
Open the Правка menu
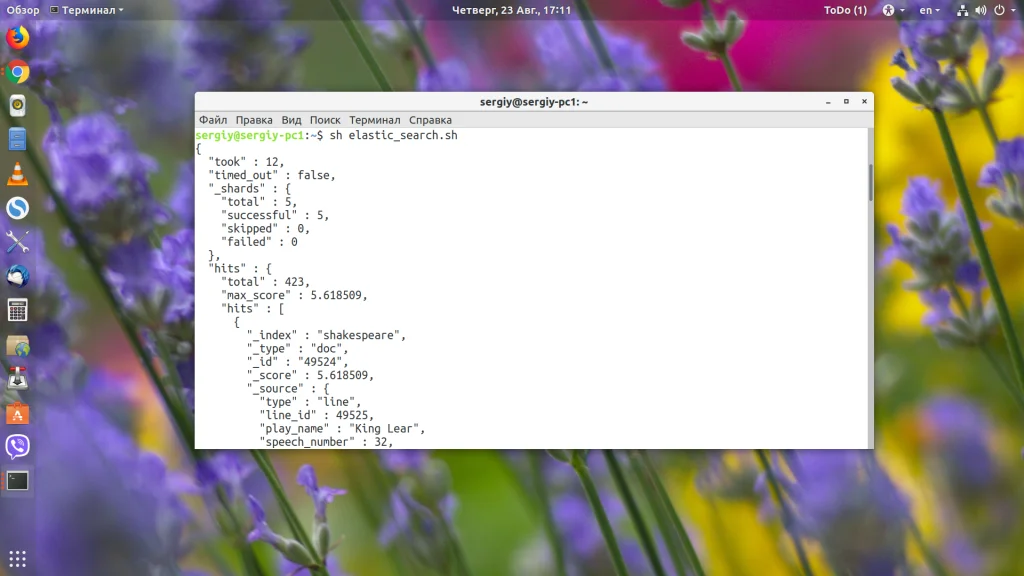pyautogui.click(x=254, y=120)
